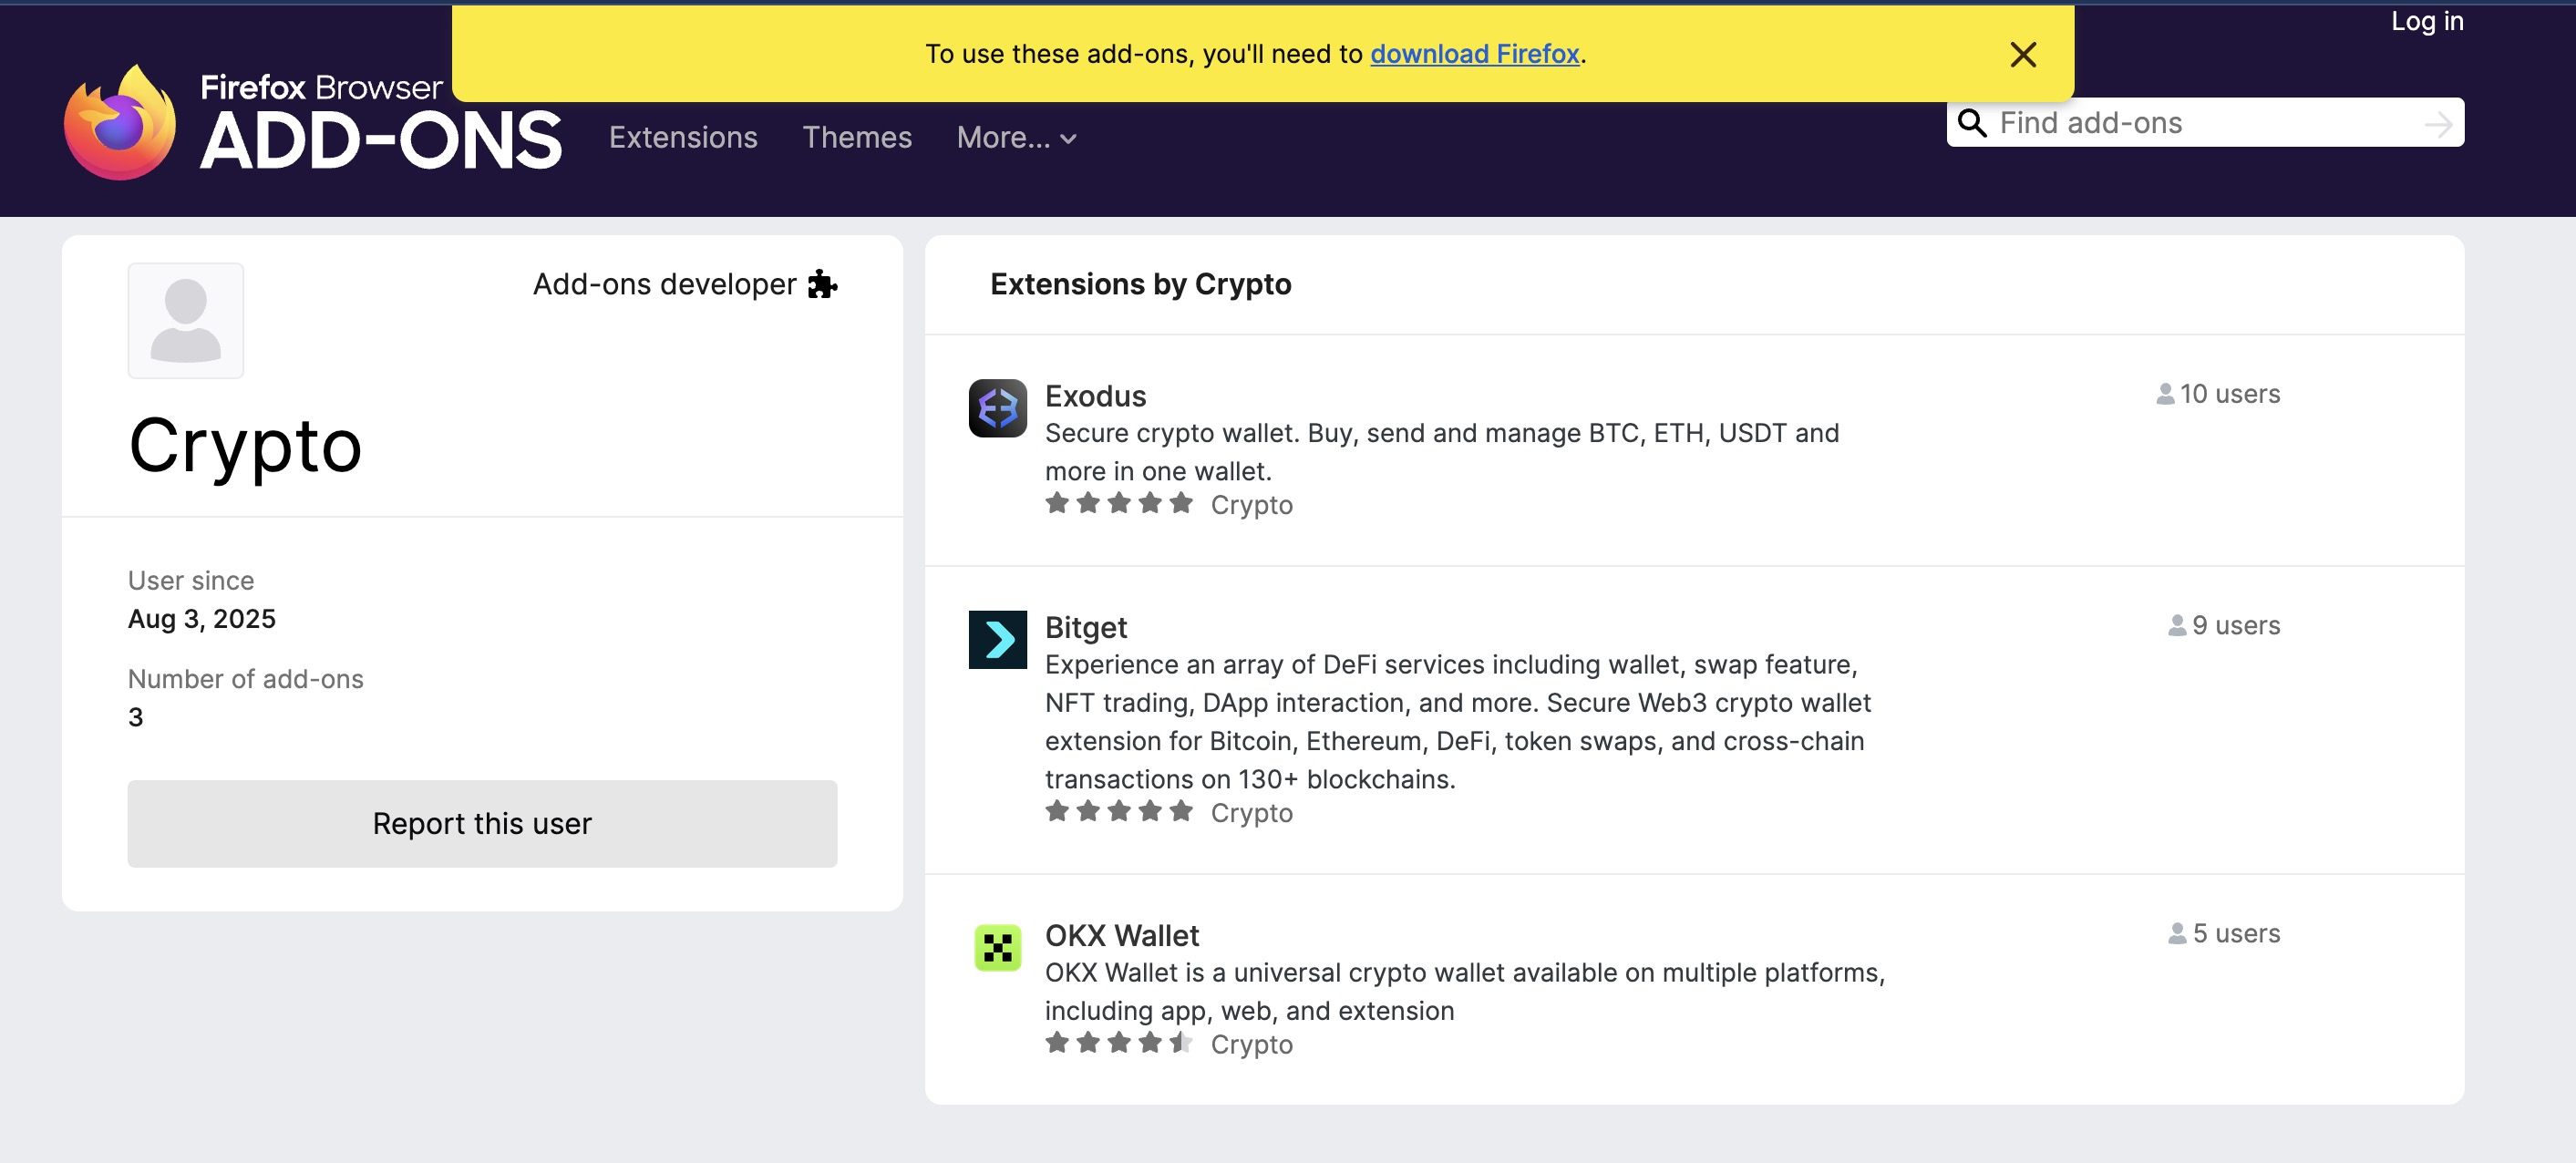
Task: Click the search magnifier icon
Action: [1972, 123]
